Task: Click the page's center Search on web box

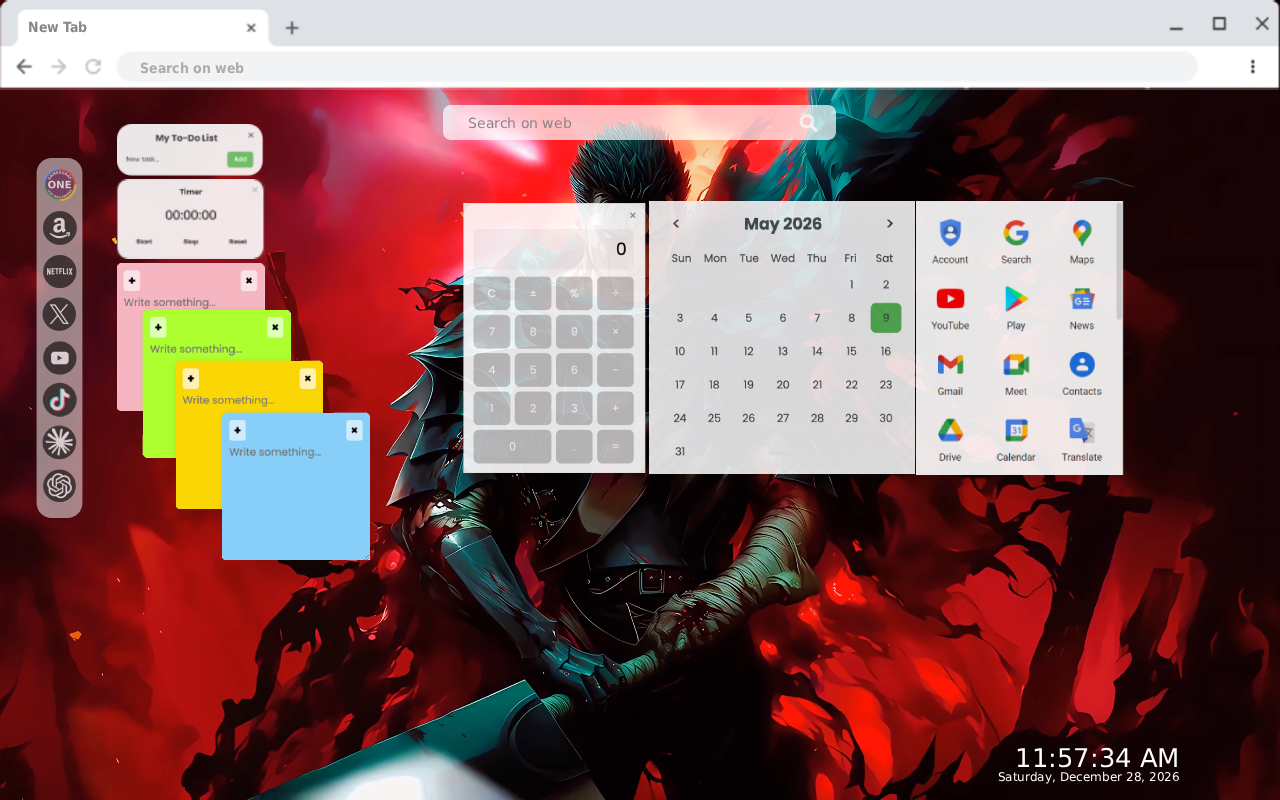Action: pos(639,123)
